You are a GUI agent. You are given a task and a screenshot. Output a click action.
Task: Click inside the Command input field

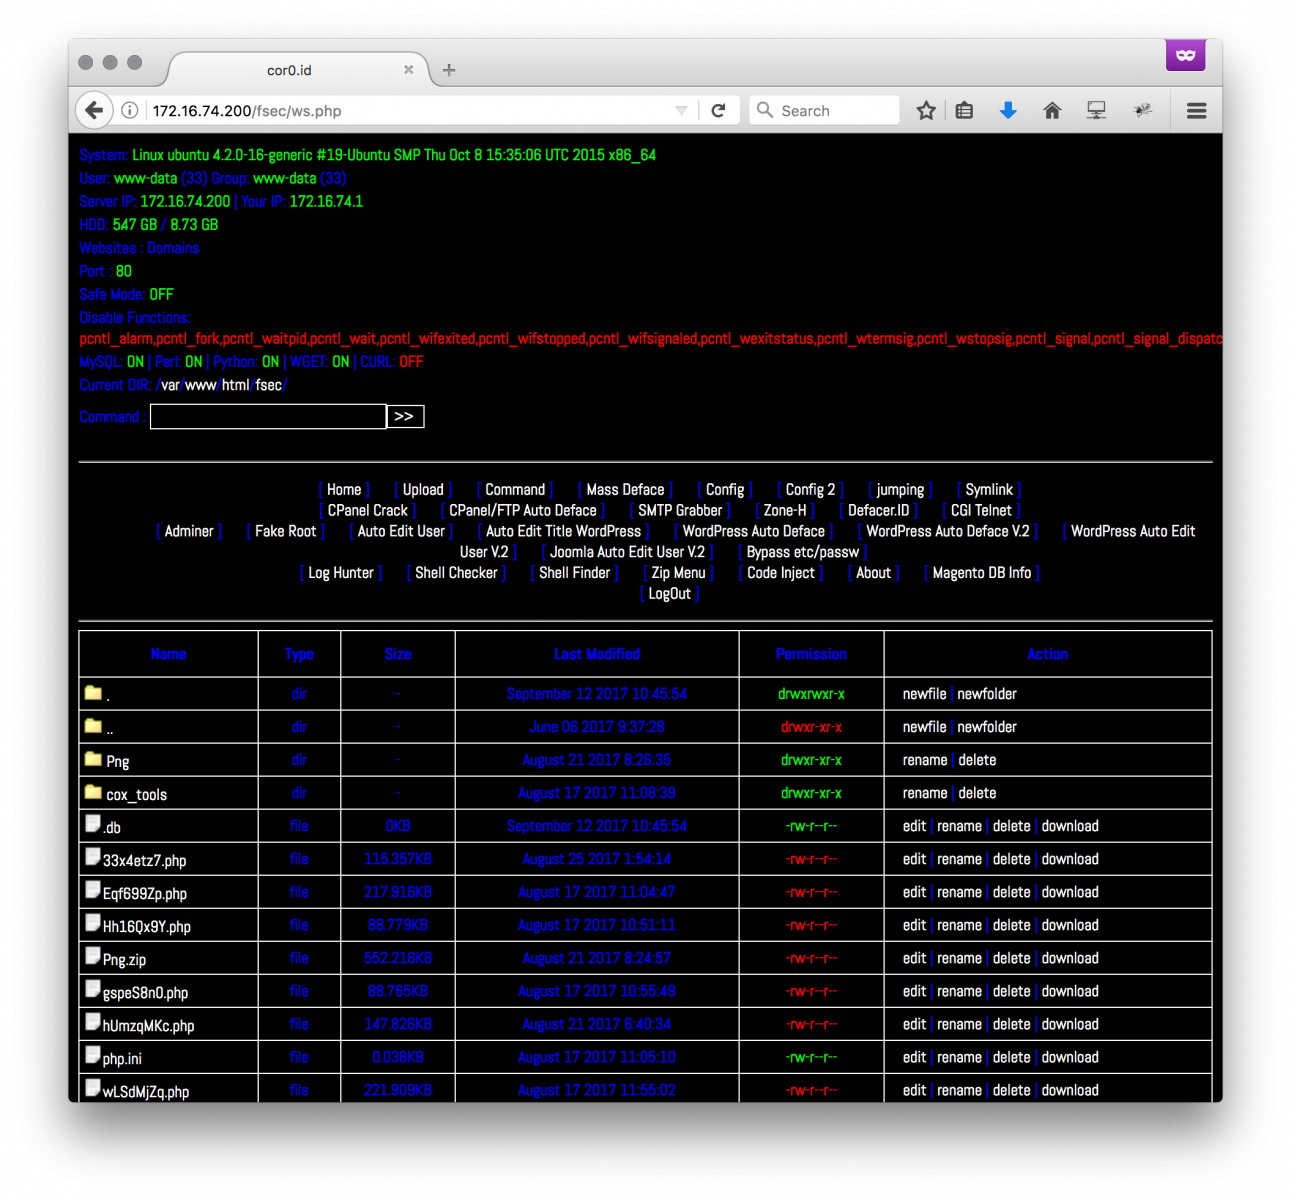pos(267,416)
